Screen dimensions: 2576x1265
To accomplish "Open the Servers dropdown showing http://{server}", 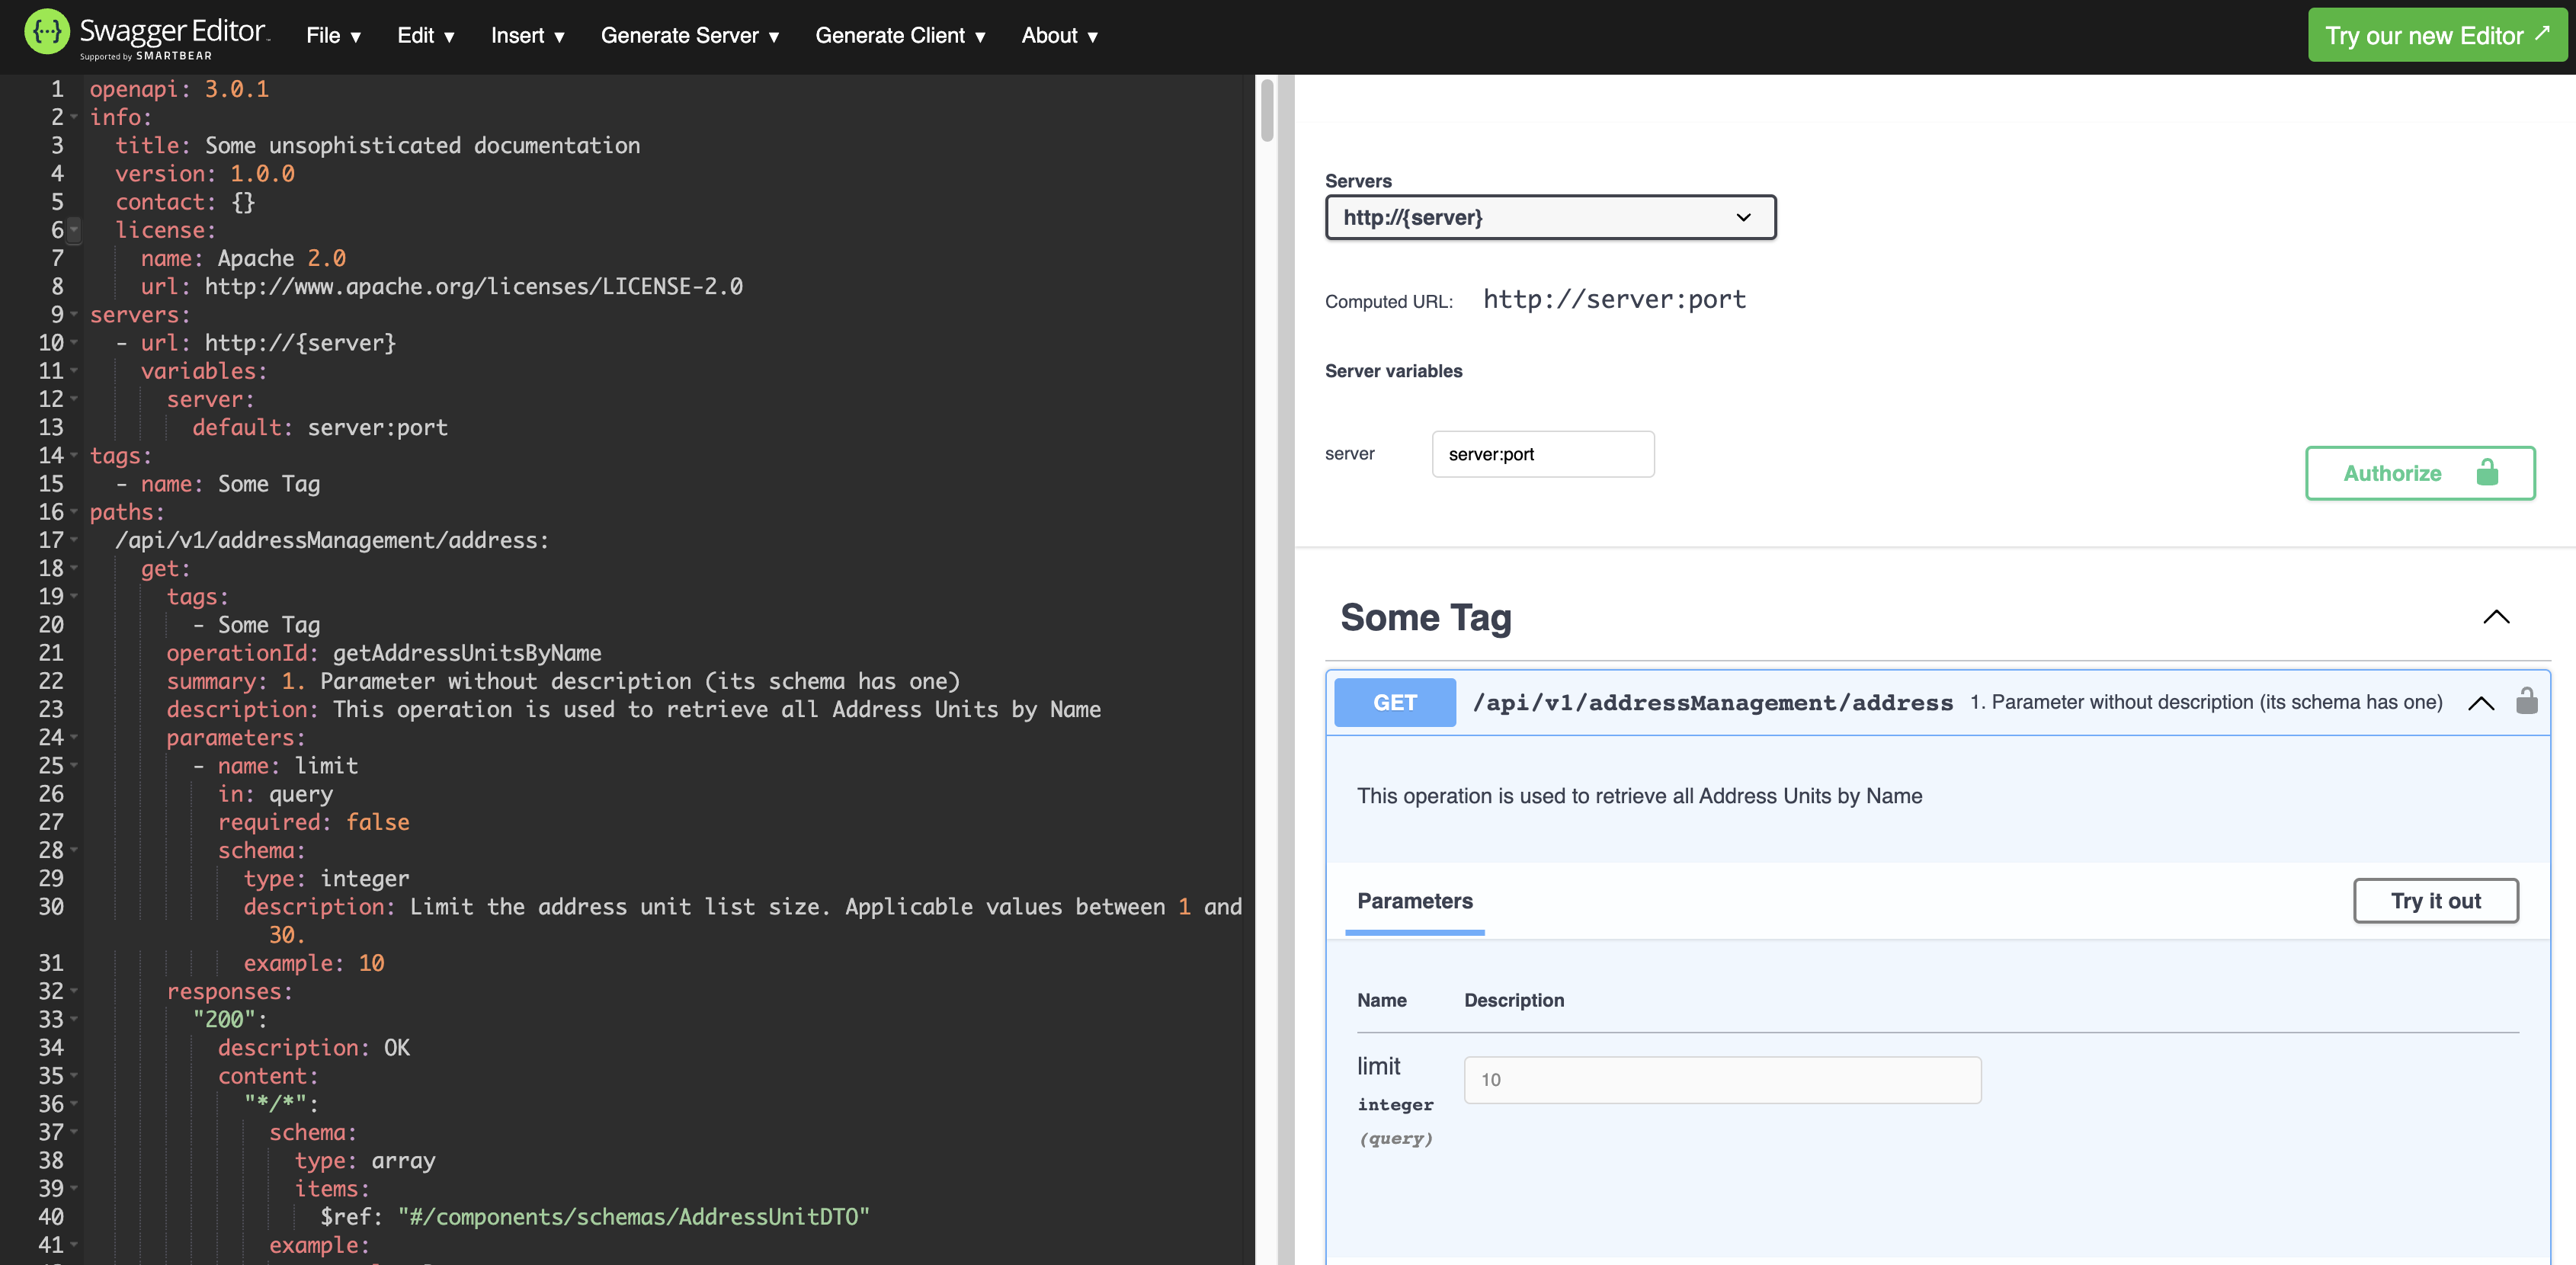I will pos(1549,217).
